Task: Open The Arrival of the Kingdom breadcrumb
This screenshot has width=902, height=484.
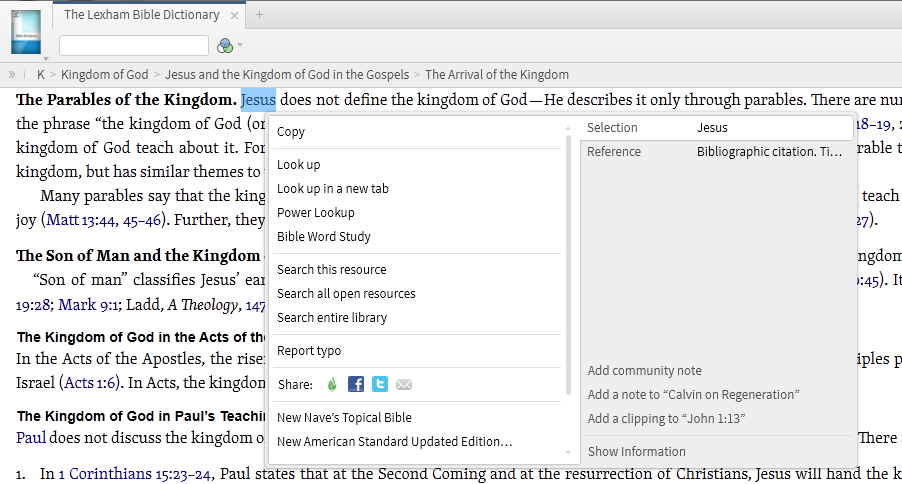Action: (x=497, y=75)
